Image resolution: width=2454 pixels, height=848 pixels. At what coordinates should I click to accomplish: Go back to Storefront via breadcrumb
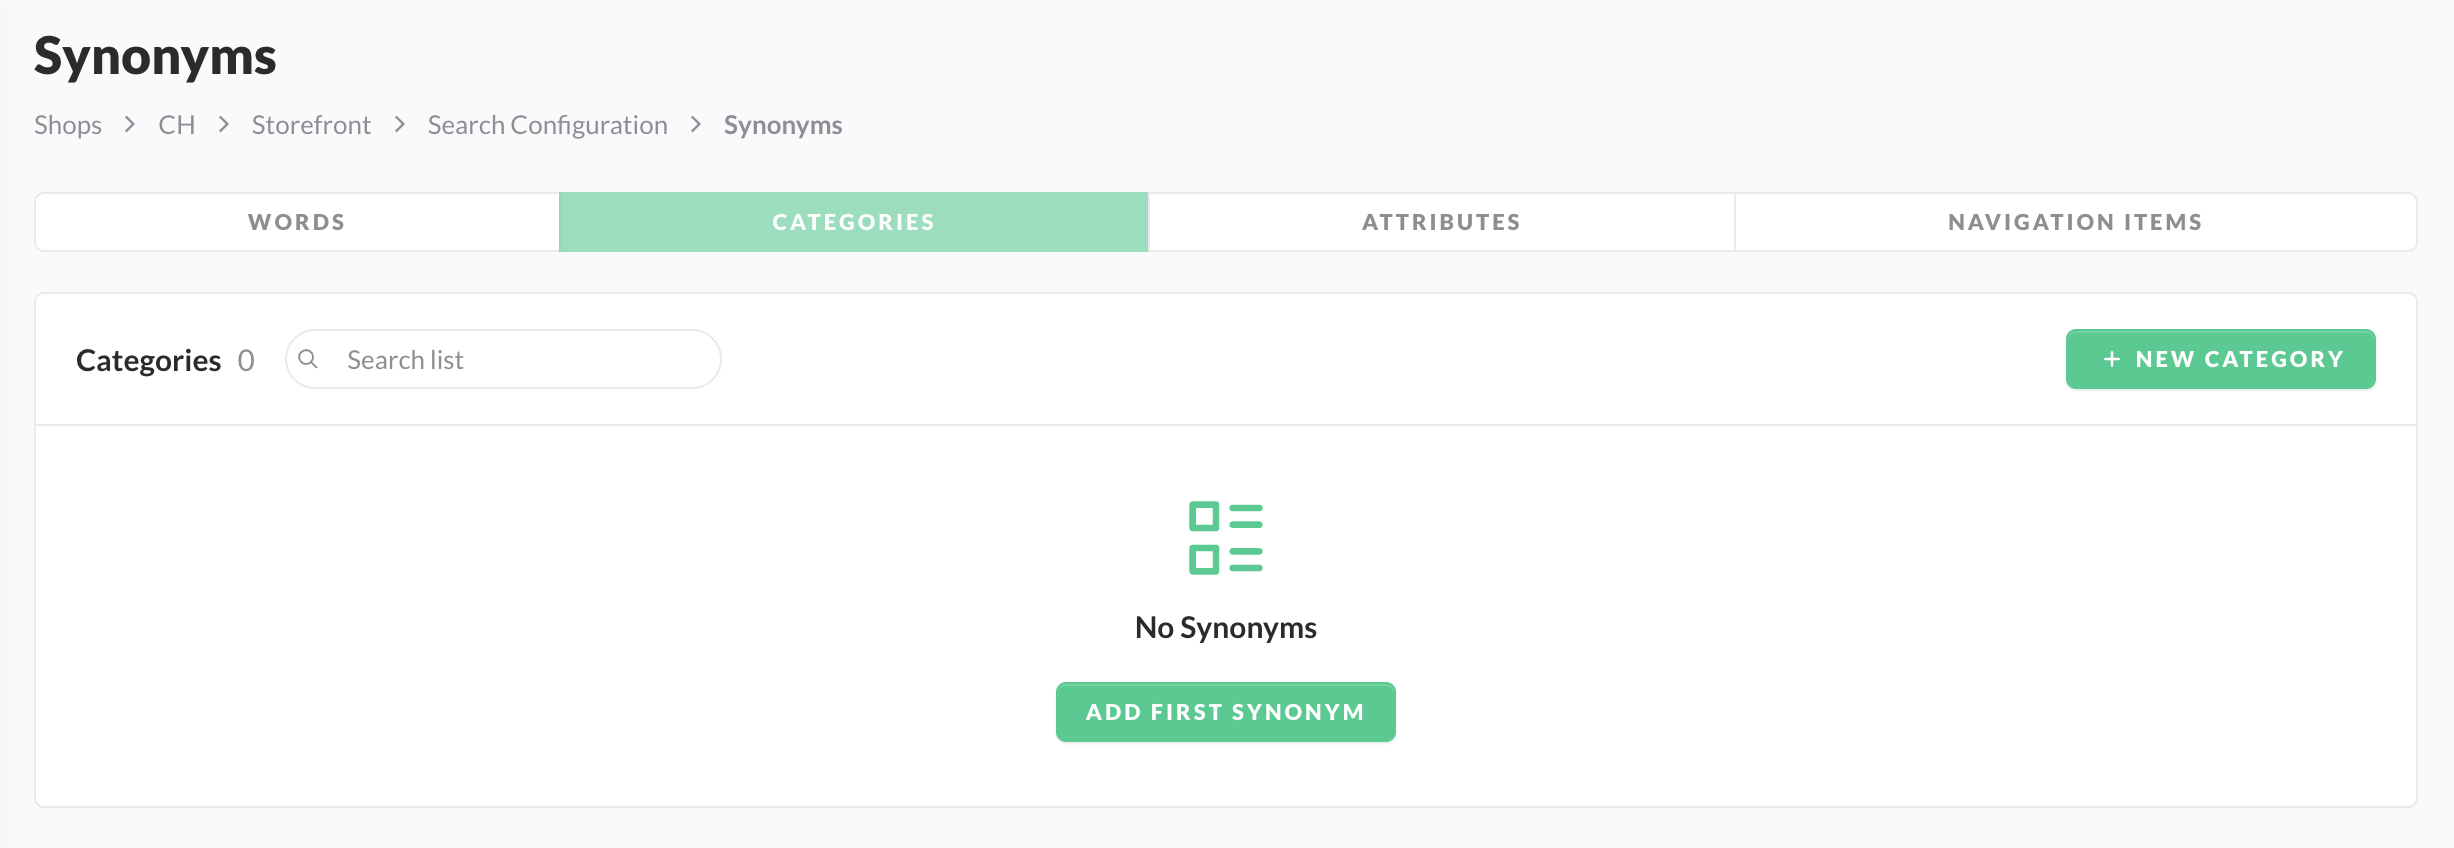311,125
